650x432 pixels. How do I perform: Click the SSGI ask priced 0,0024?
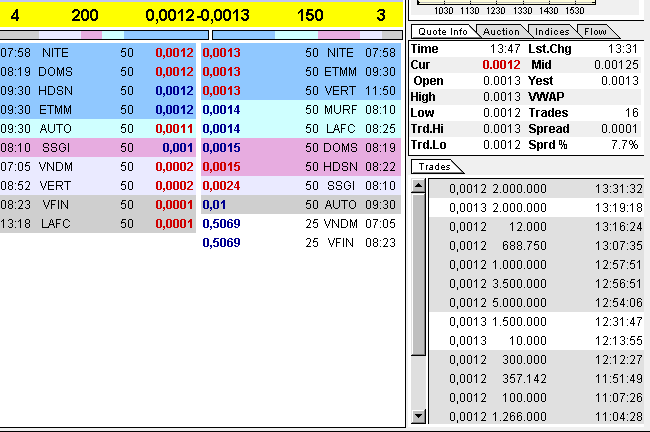pyautogui.click(x=300, y=185)
